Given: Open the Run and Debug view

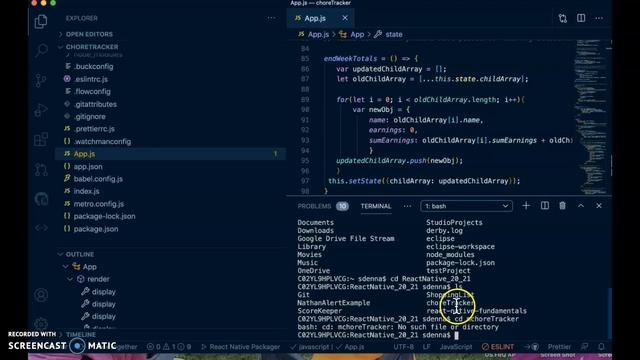Looking at the screenshot, I should coord(41,110).
